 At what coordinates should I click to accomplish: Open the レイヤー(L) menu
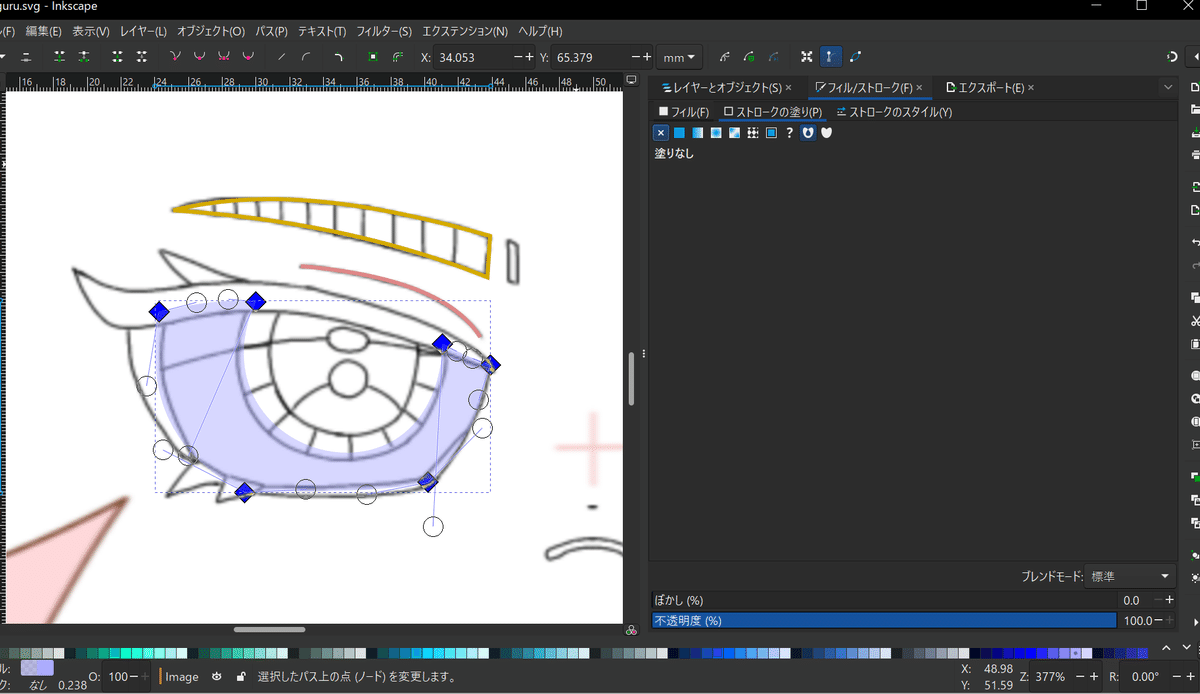click(143, 32)
